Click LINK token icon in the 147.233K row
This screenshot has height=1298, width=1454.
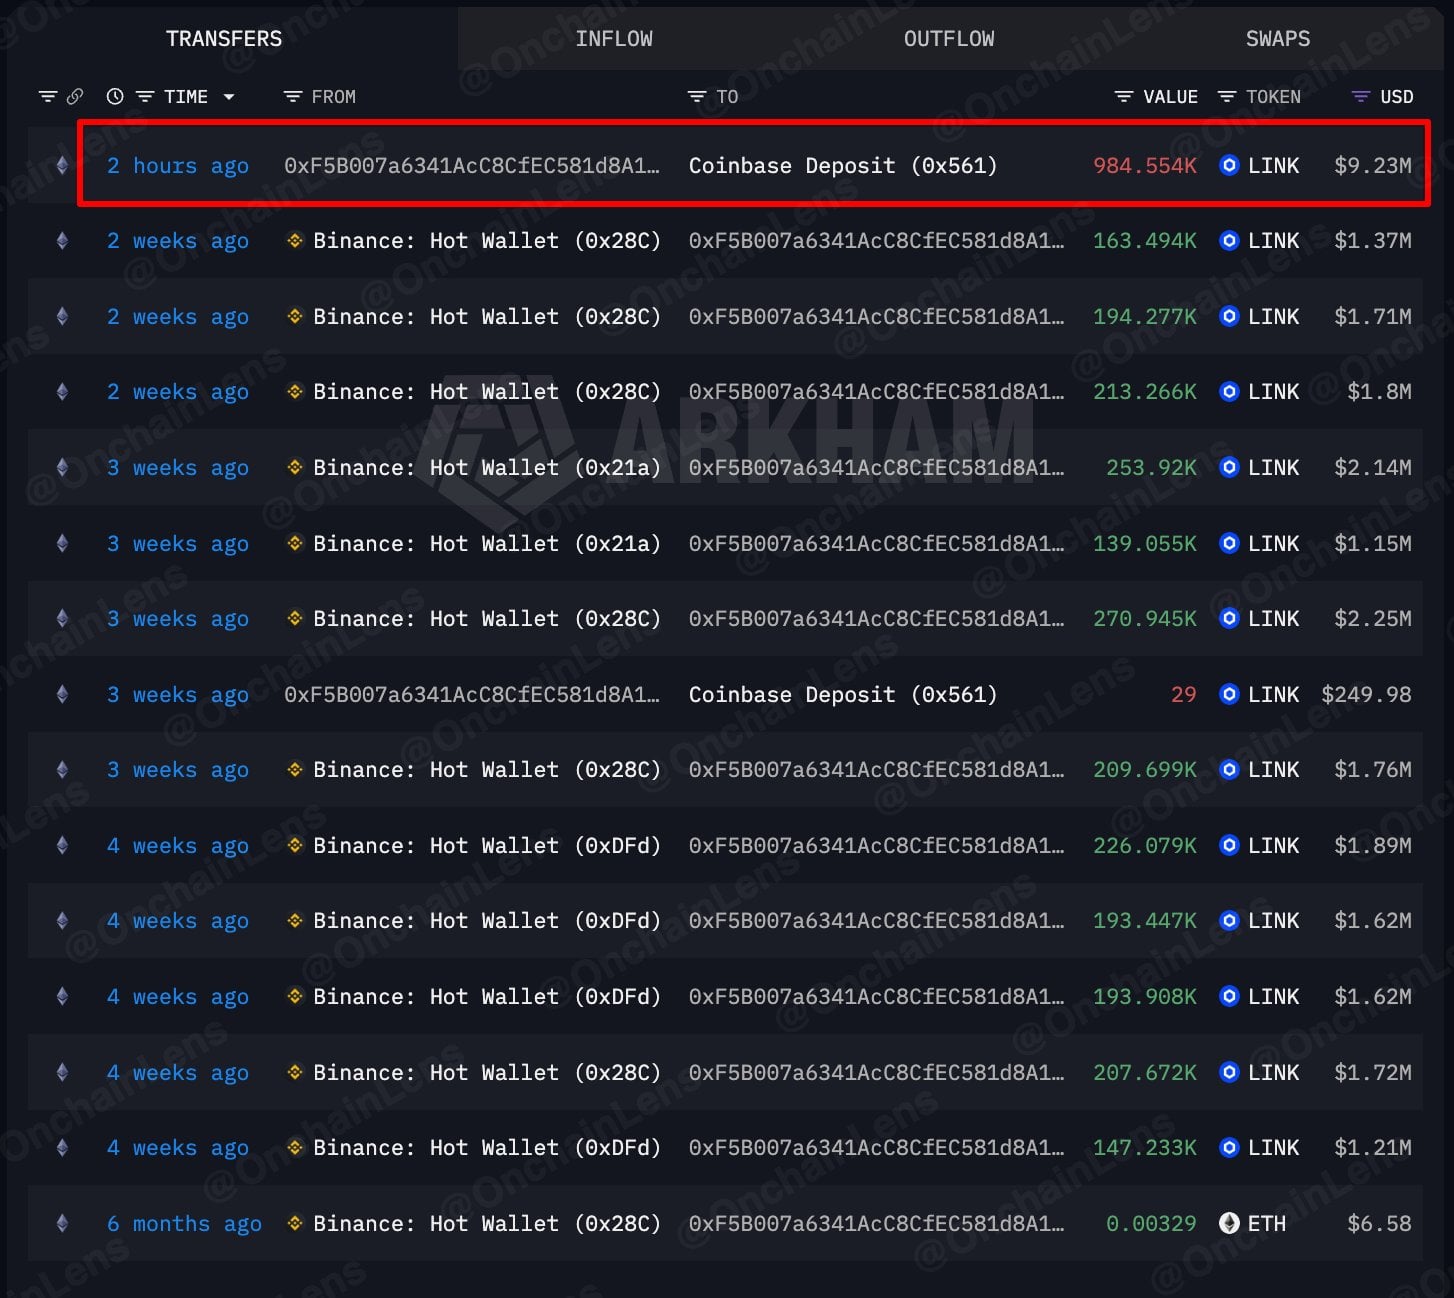point(1230,1148)
